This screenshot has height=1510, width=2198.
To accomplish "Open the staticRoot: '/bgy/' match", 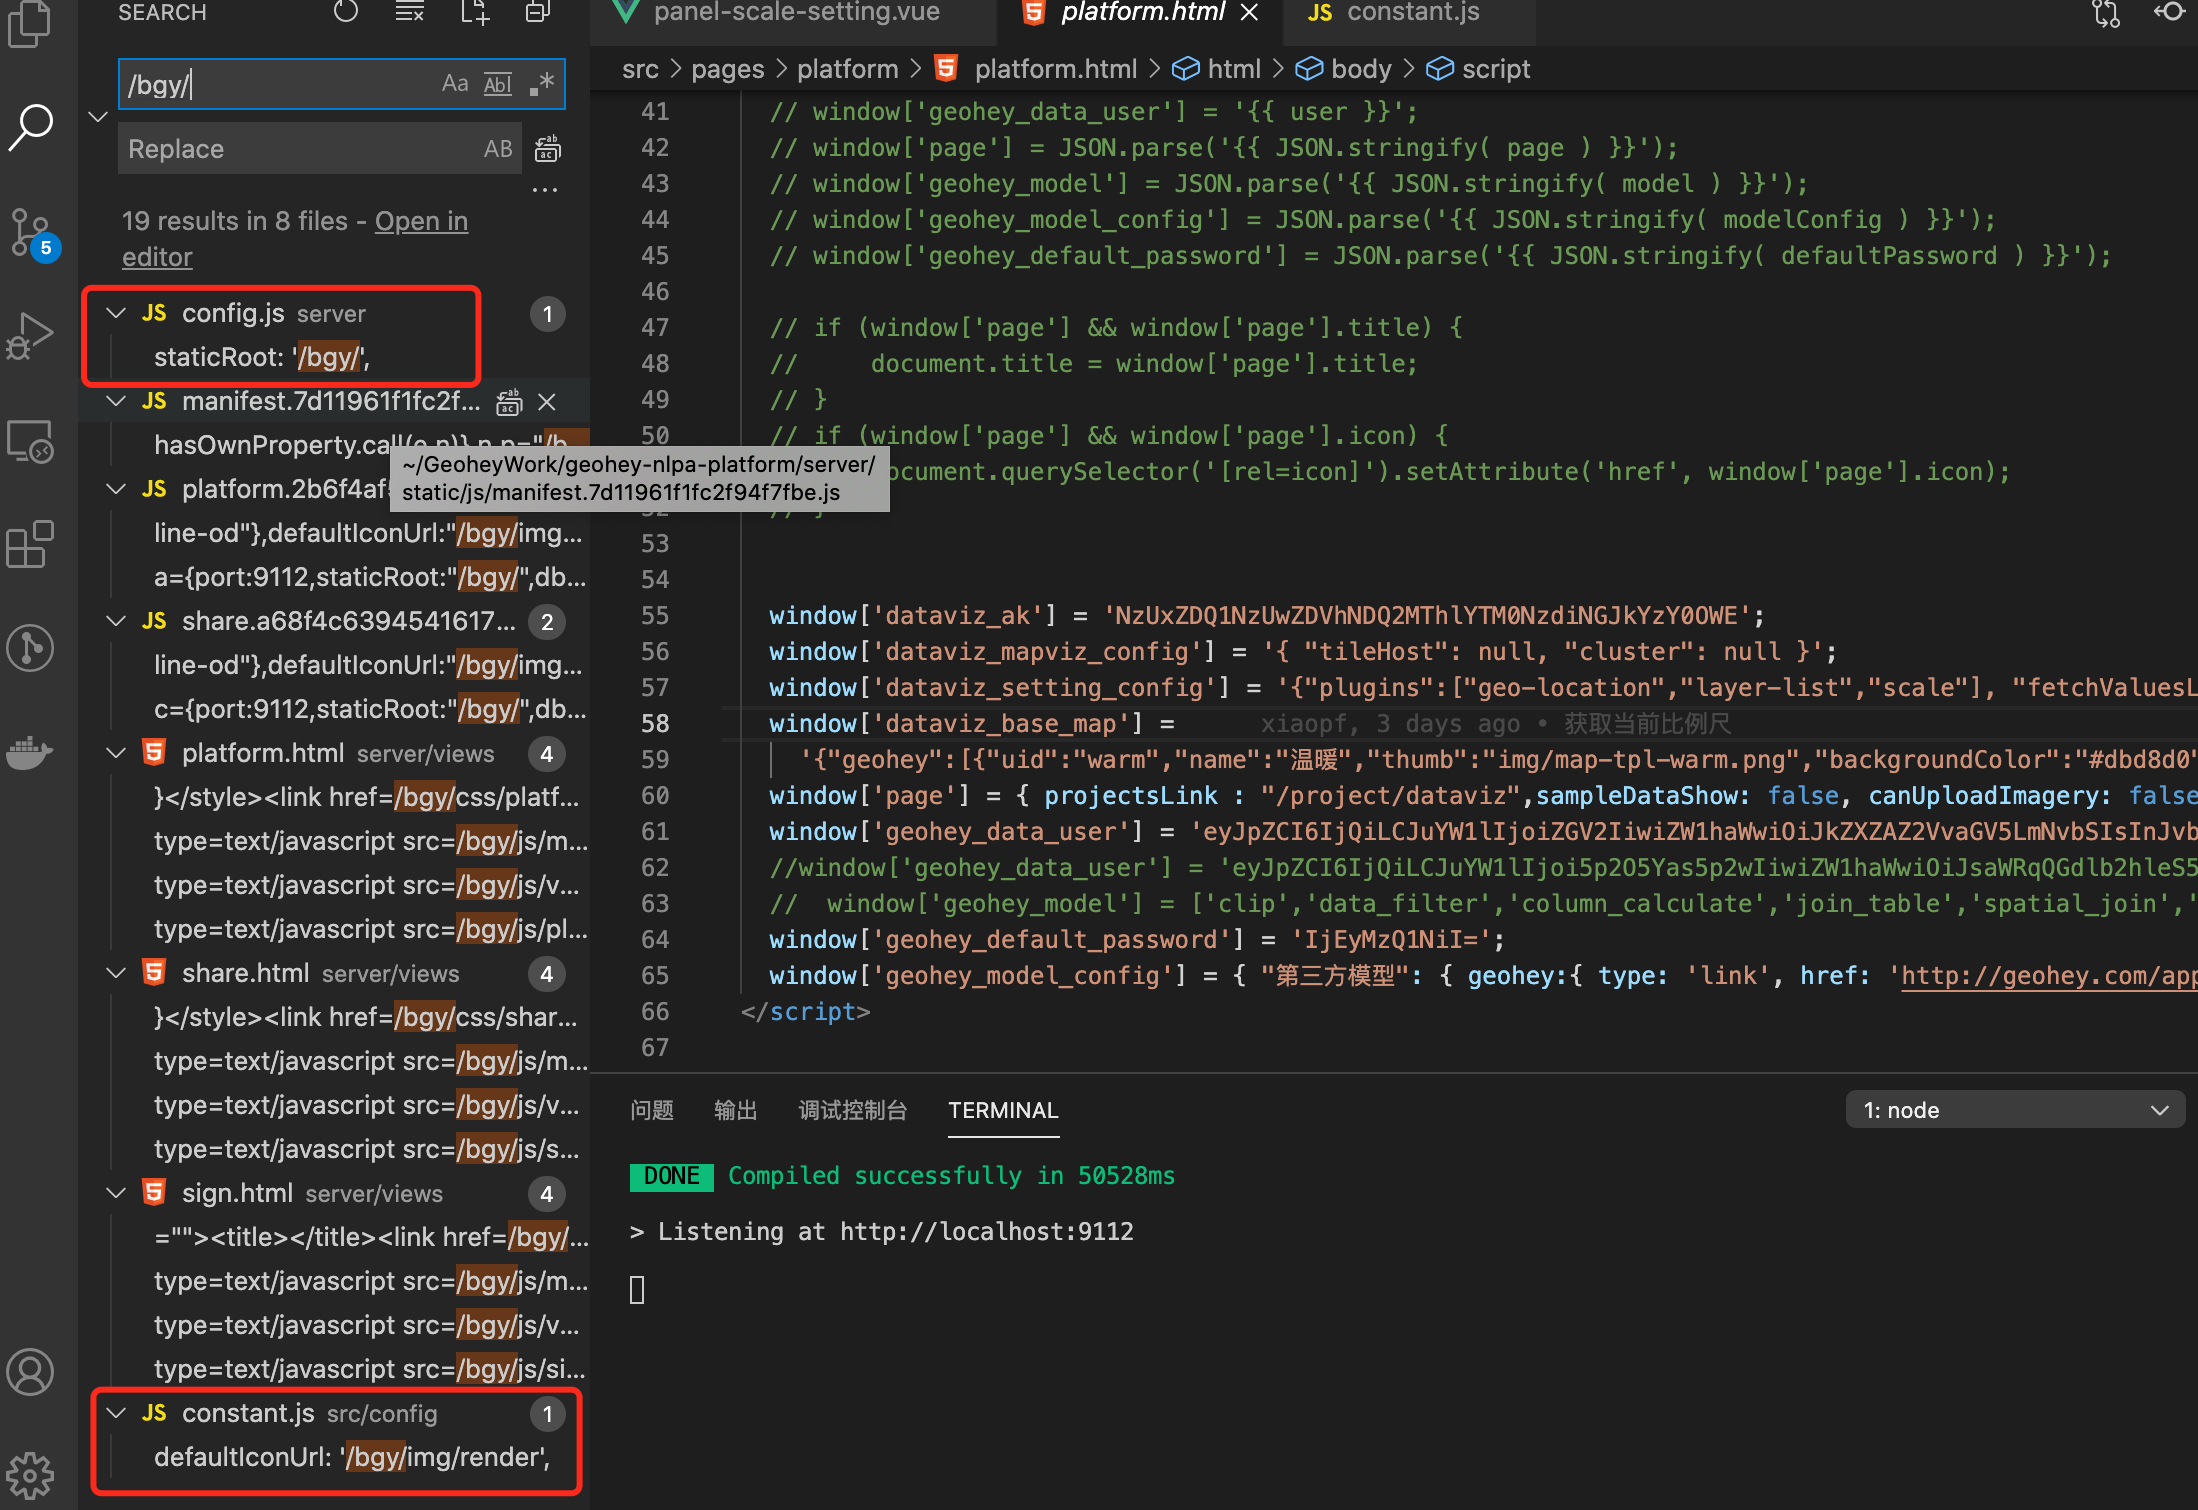I will (262, 357).
